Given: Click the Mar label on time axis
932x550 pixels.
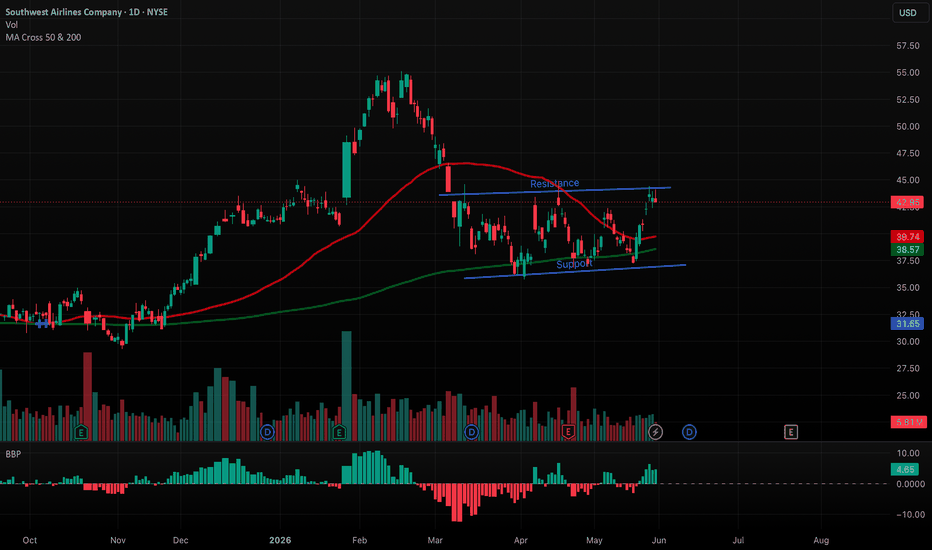Looking at the screenshot, I should [x=435, y=540].
